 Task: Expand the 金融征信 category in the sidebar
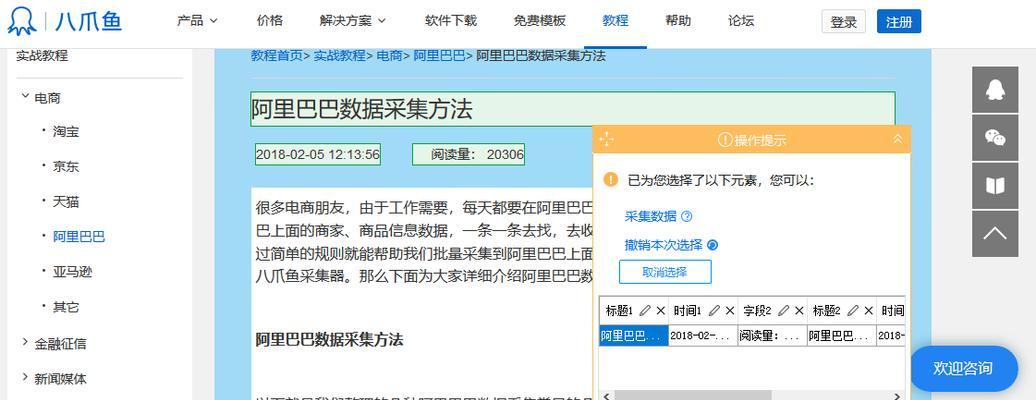[25, 342]
